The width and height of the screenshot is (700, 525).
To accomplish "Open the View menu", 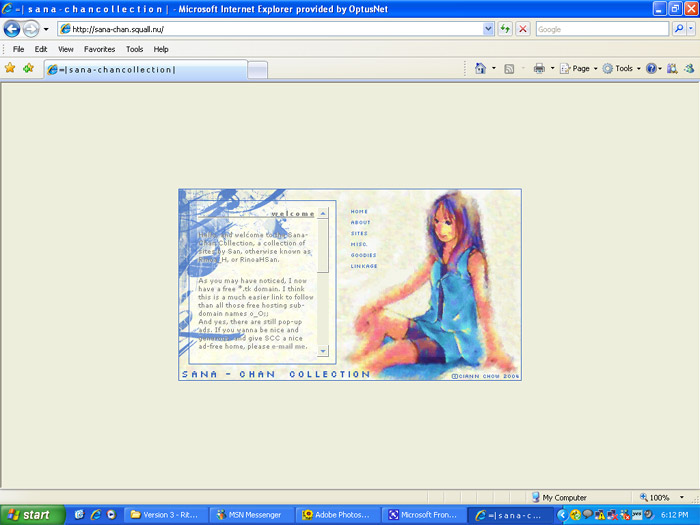I will click(65, 49).
